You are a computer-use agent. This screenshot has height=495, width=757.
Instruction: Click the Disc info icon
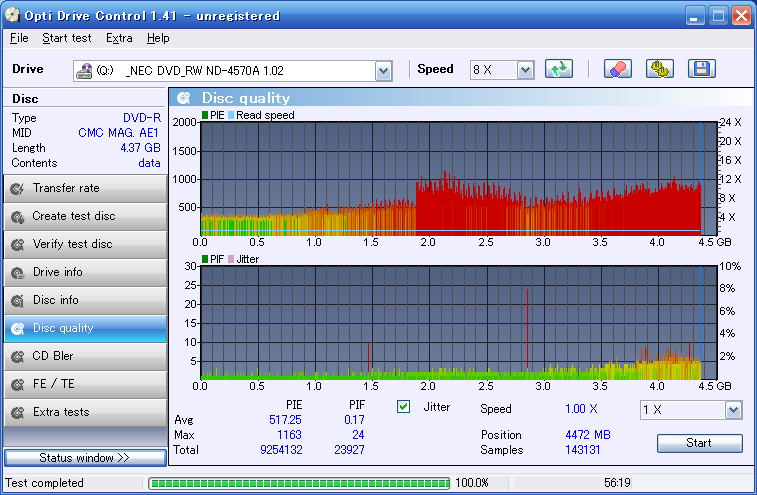click(x=17, y=301)
